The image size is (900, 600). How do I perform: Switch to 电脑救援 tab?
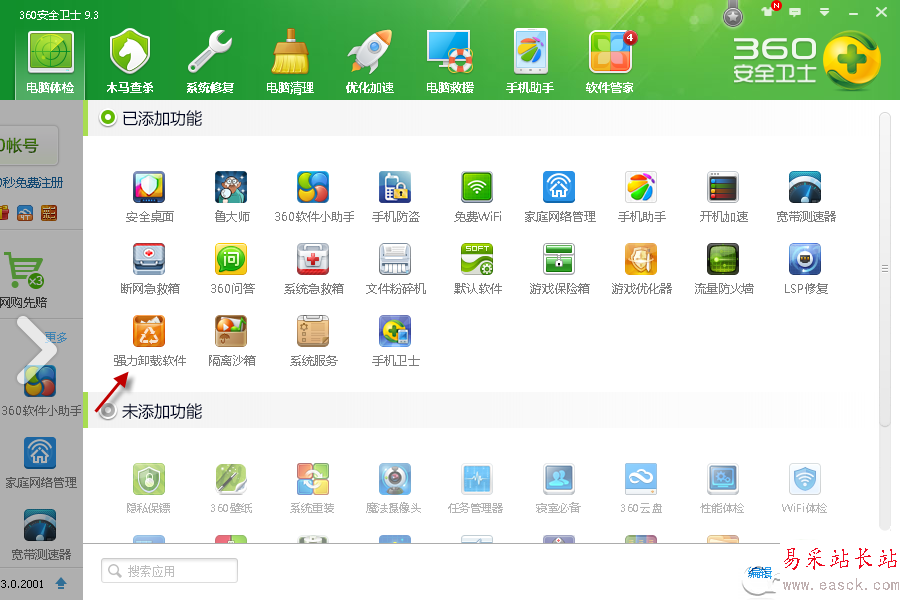coord(450,63)
